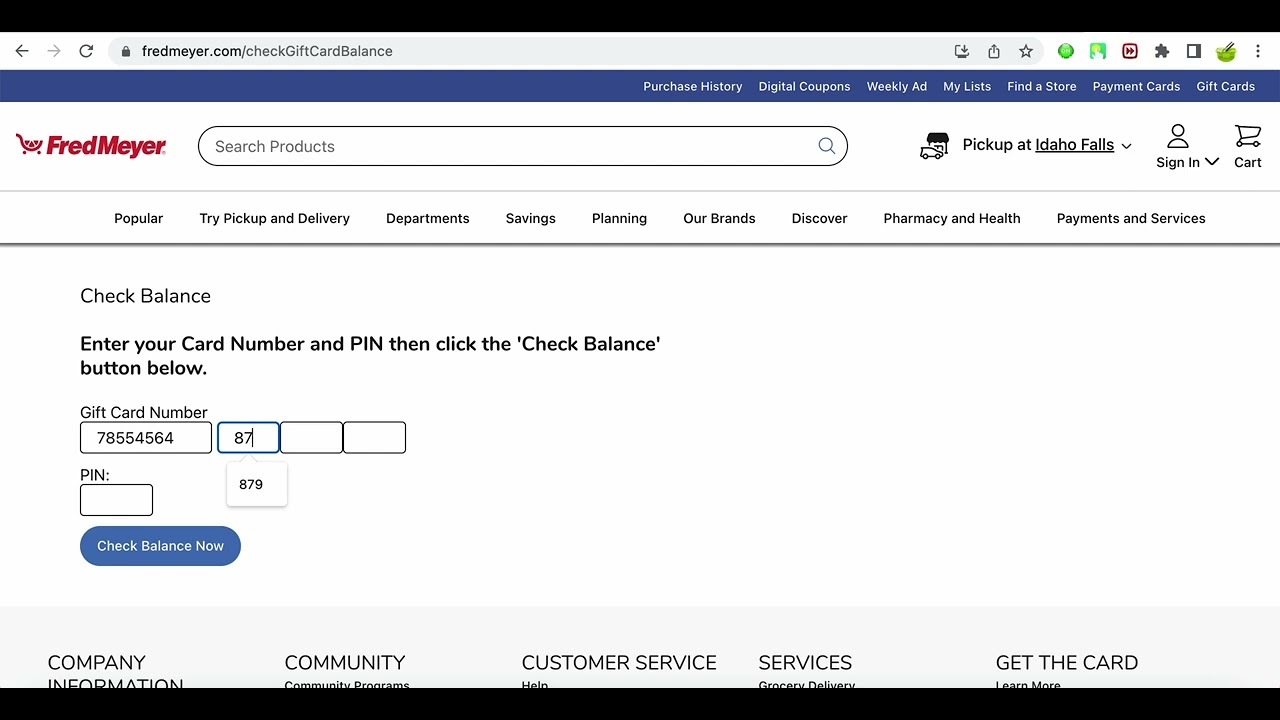Click the search magnifier icon
This screenshot has height=720, width=1280.
tap(827, 146)
